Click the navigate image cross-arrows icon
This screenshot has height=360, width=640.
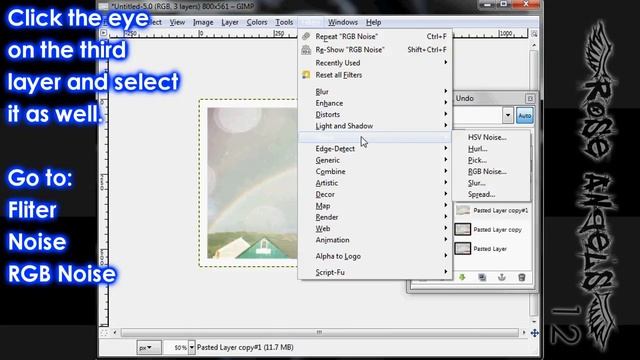534,333
